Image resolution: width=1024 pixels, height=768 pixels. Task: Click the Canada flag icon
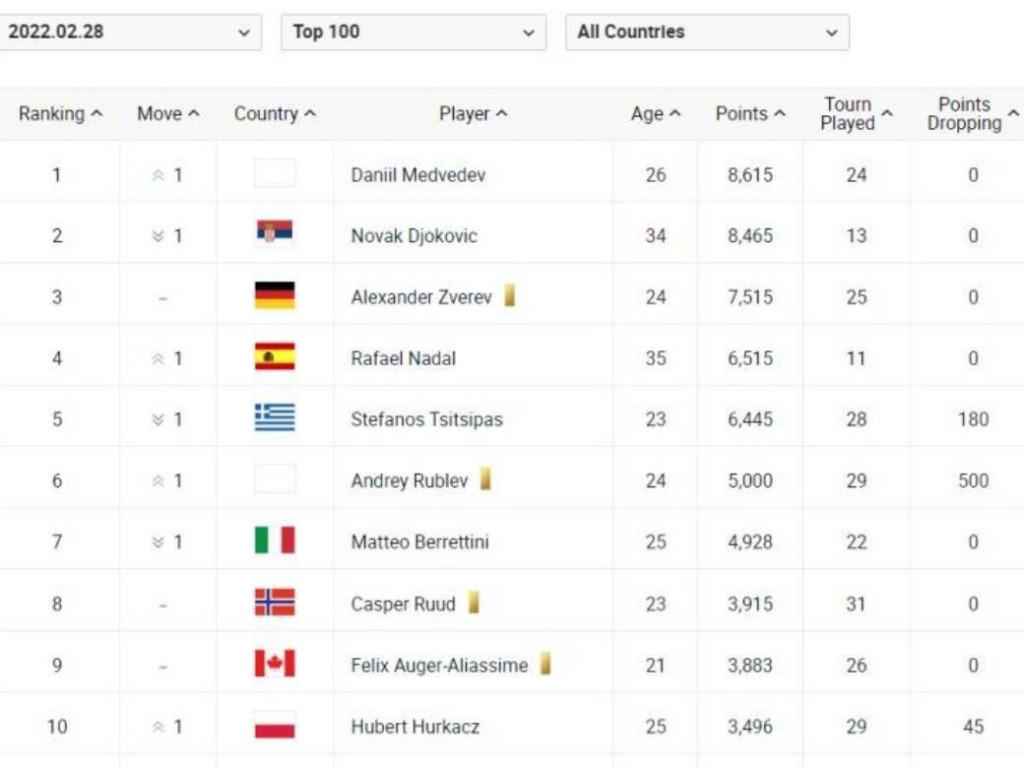(x=274, y=664)
